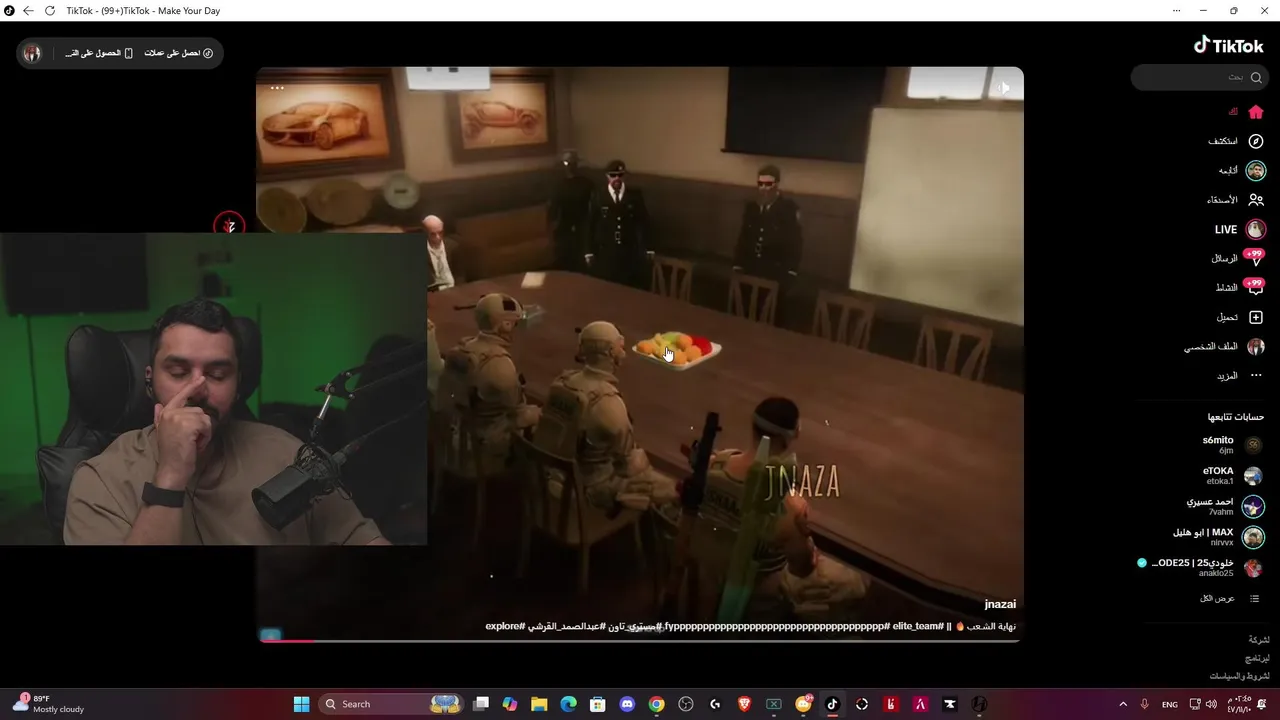Click the Get Coins button
The height and width of the screenshot is (720, 1280).
coord(178,53)
